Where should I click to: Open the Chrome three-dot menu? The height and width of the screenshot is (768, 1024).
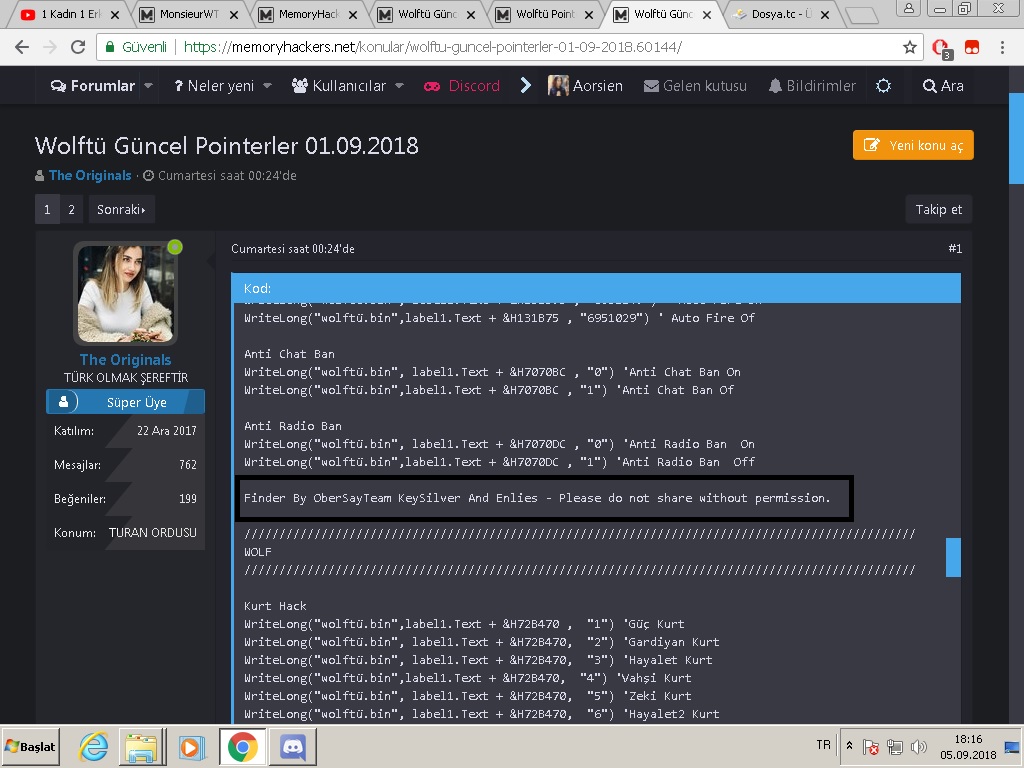click(1002, 47)
